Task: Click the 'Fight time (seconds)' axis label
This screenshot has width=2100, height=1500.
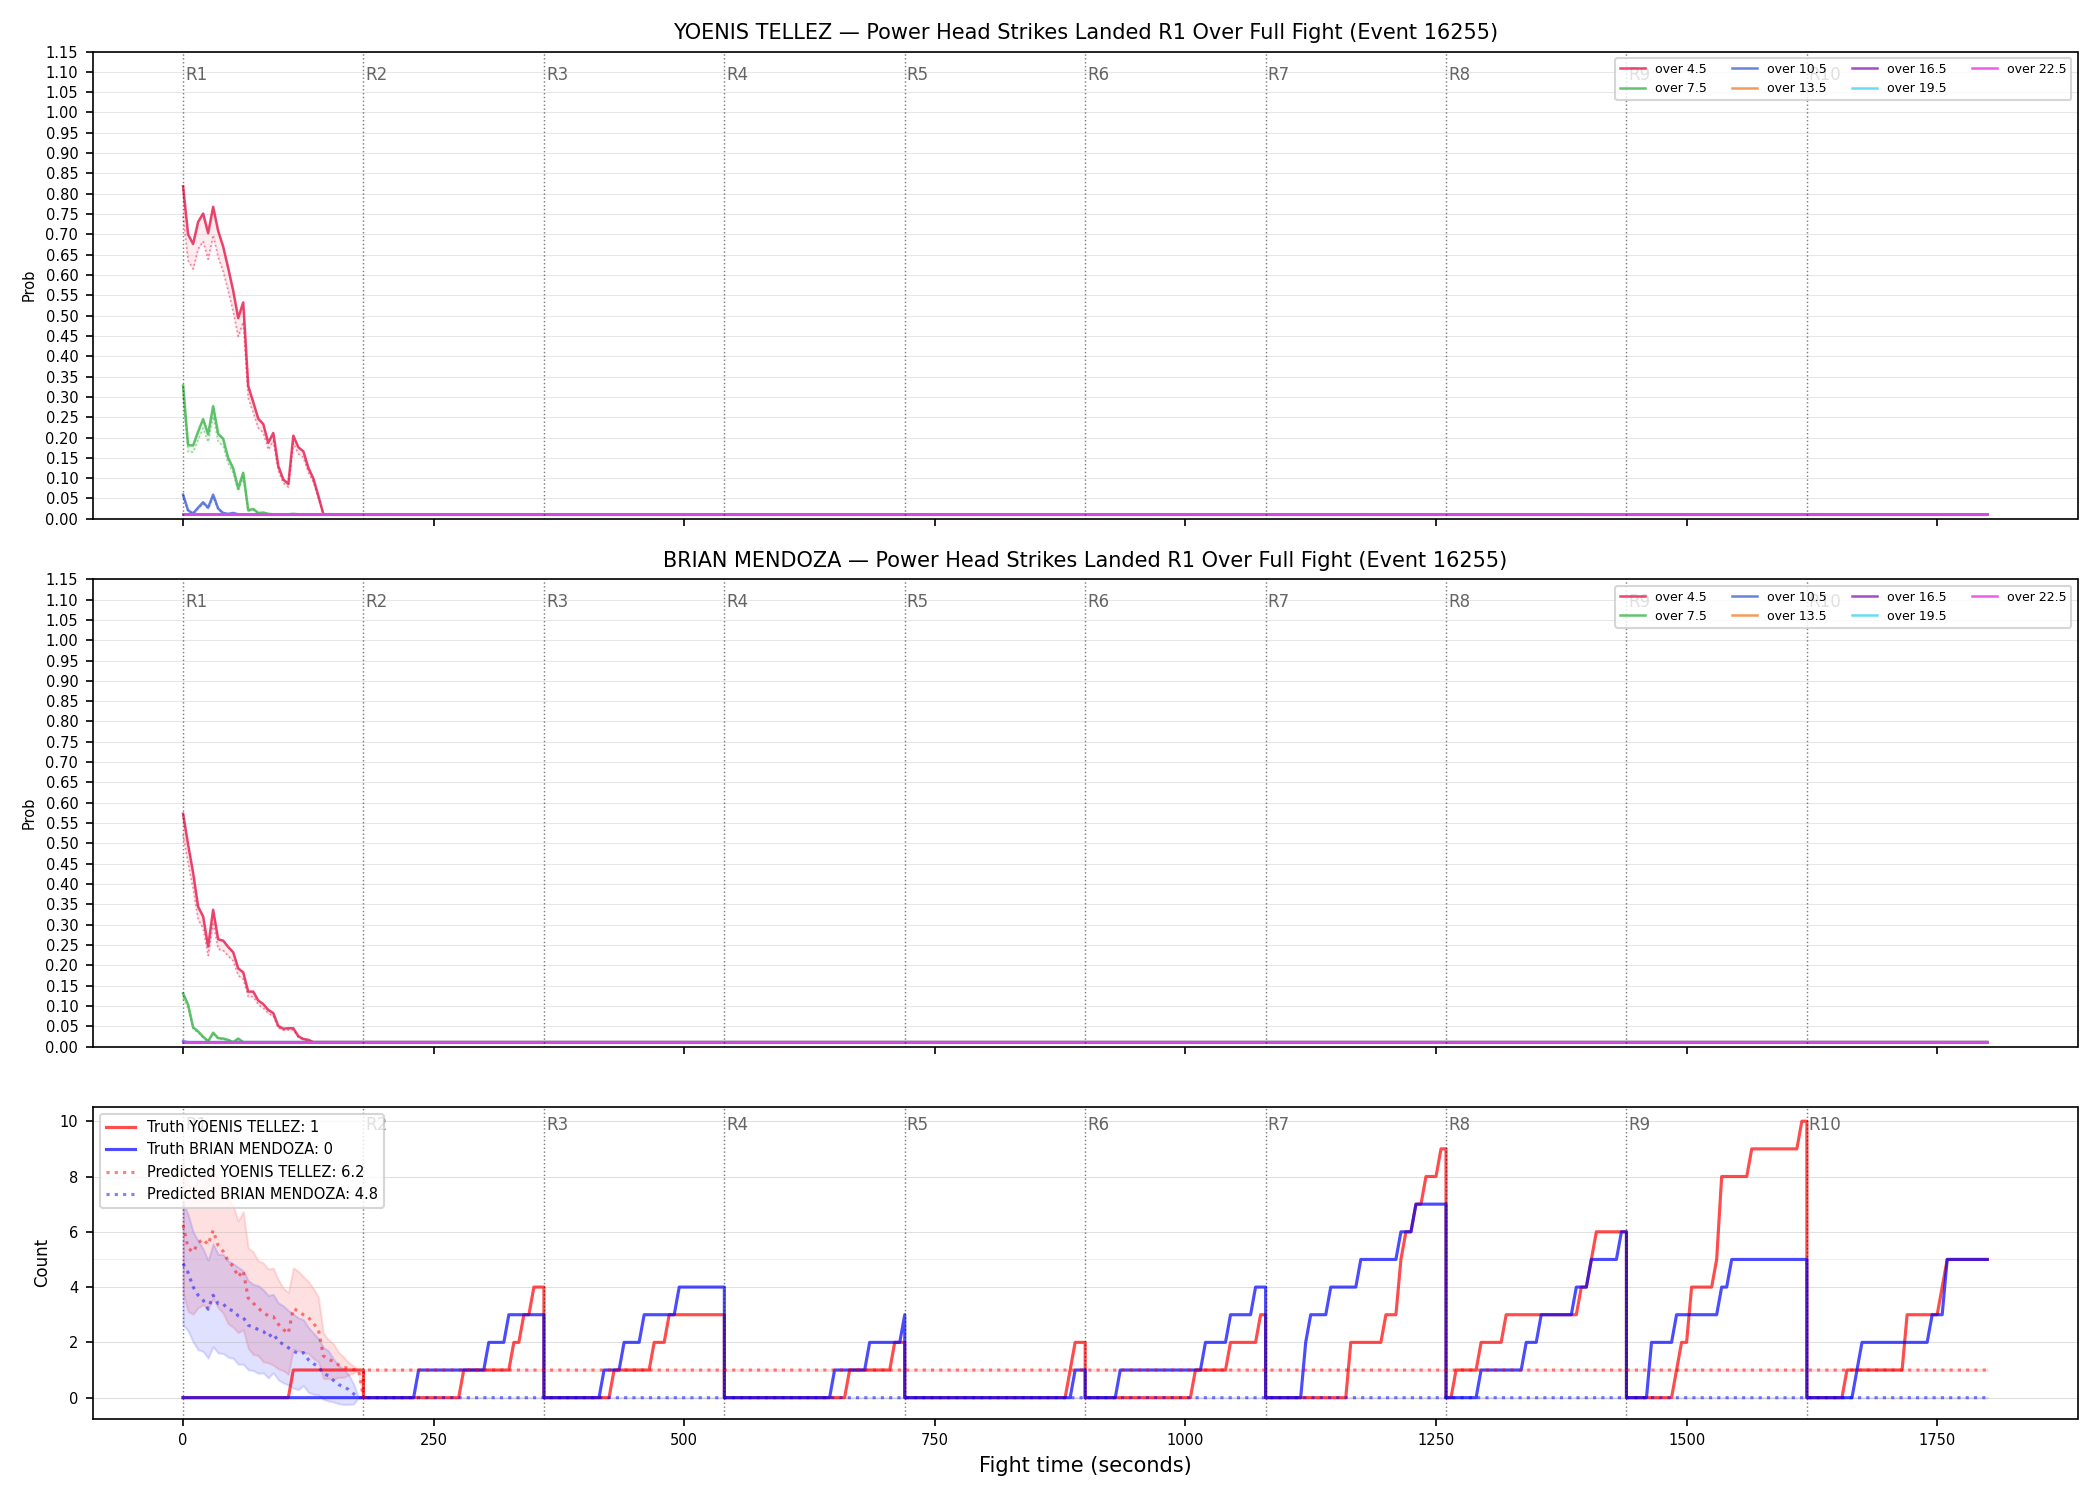Action: coord(1085,1465)
